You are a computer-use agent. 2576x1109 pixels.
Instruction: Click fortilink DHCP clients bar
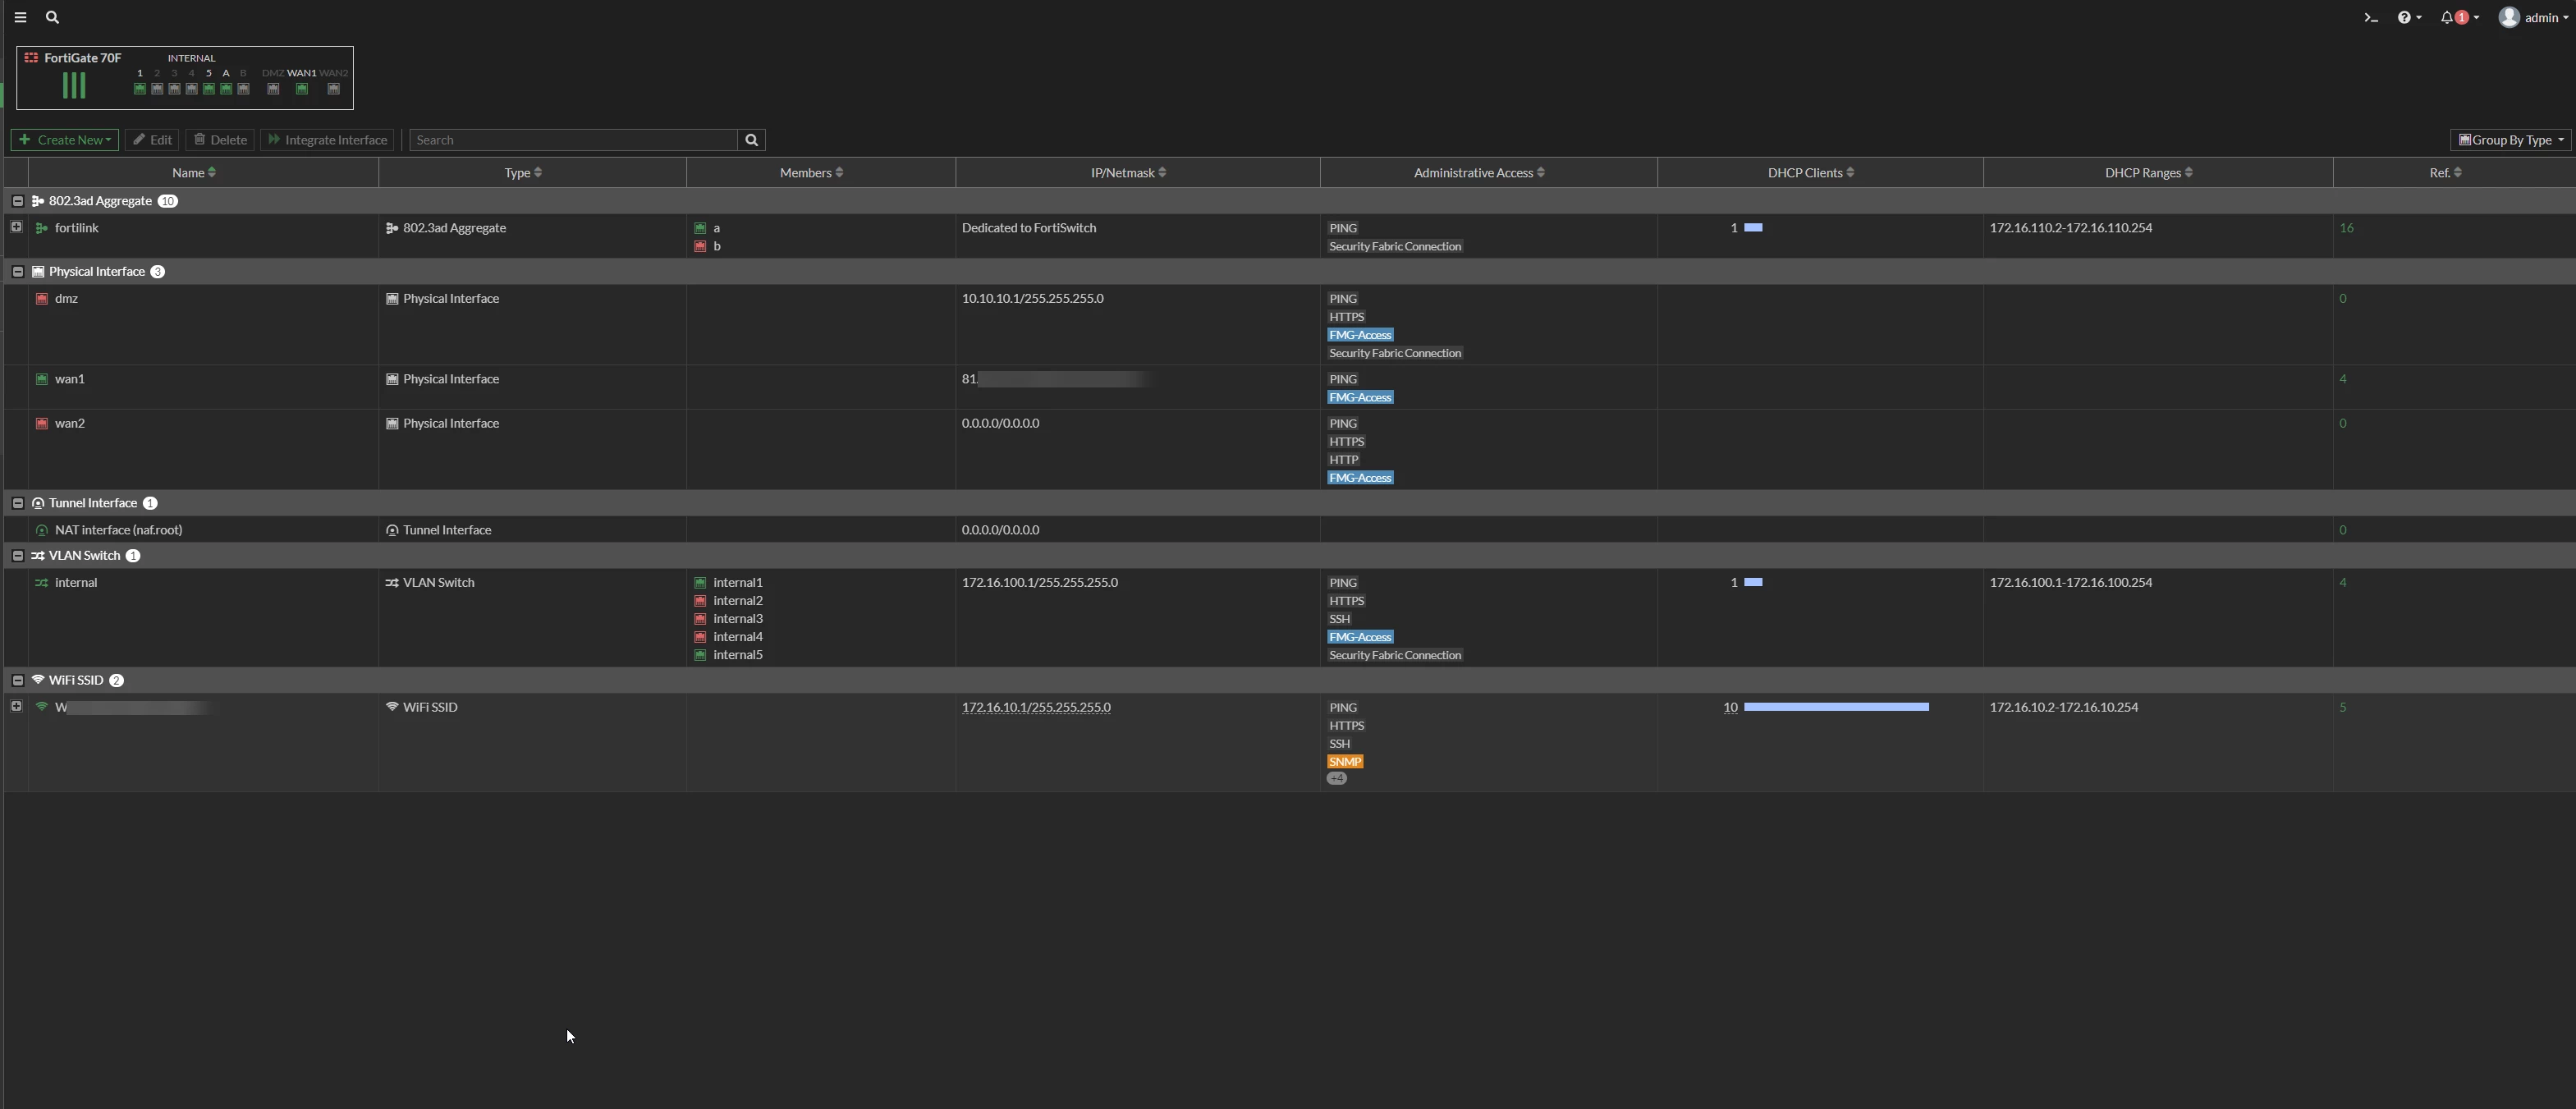tap(1753, 228)
